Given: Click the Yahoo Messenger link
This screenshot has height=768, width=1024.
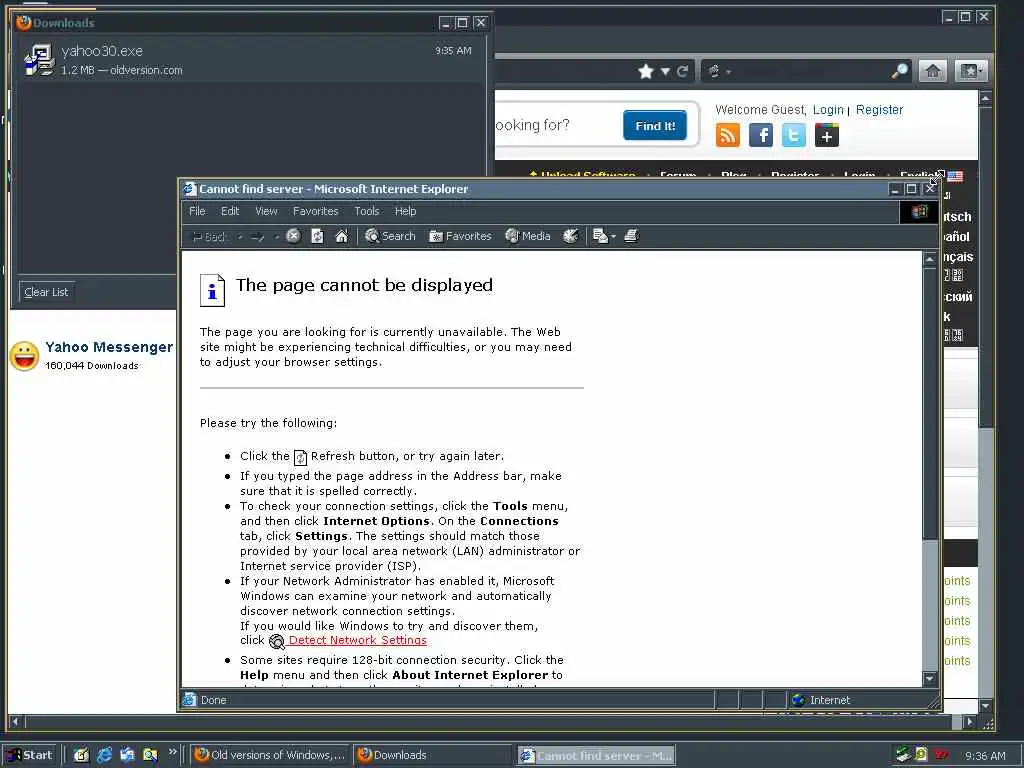Looking at the screenshot, I should (x=109, y=347).
